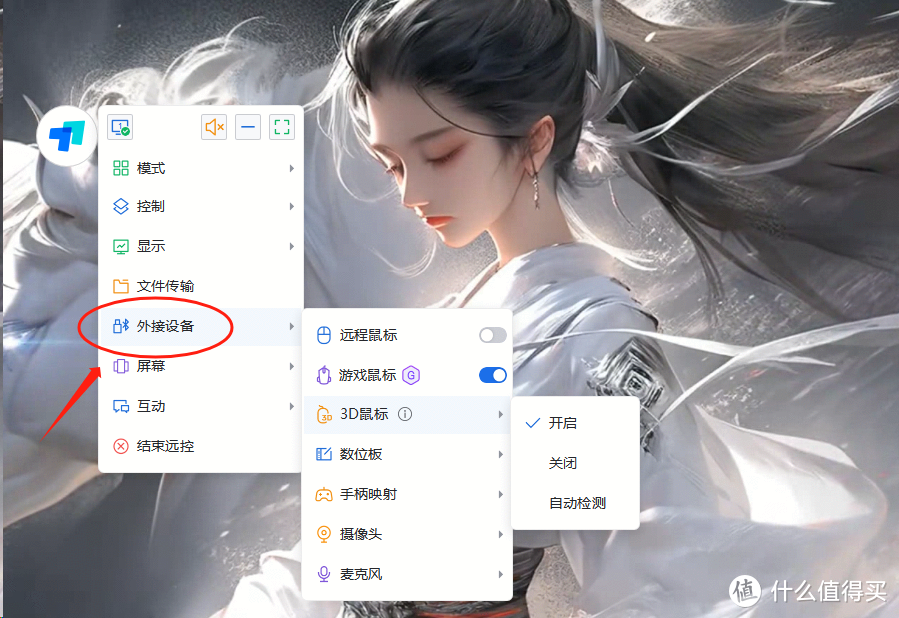Click the 远程鼠标 mouse icon
The width and height of the screenshot is (899, 618).
tap(324, 335)
